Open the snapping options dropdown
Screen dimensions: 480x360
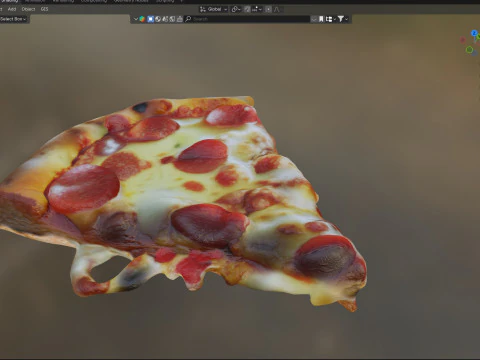click(x=257, y=9)
